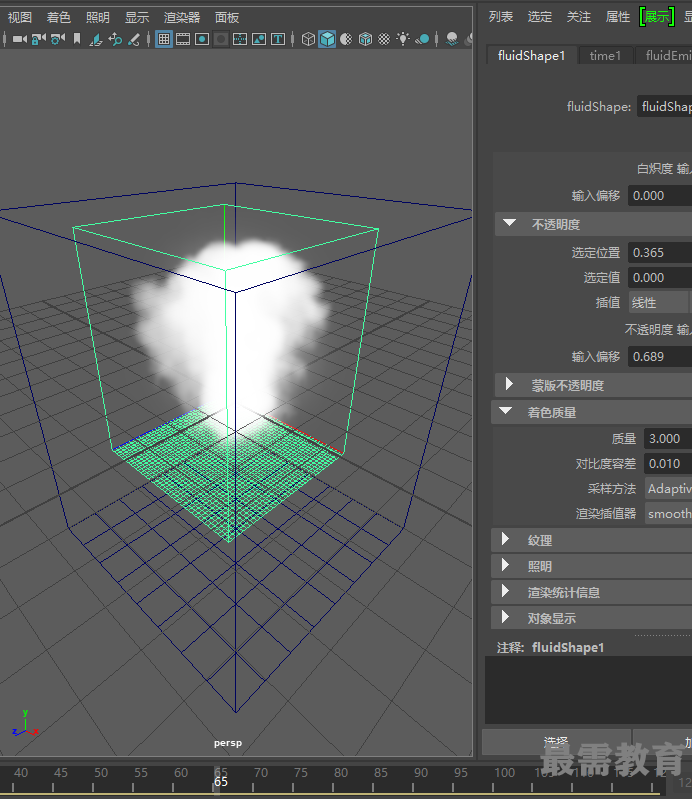
Task: Toggle the gate mask icon
Action: pyautogui.click(x=221, y=39)
